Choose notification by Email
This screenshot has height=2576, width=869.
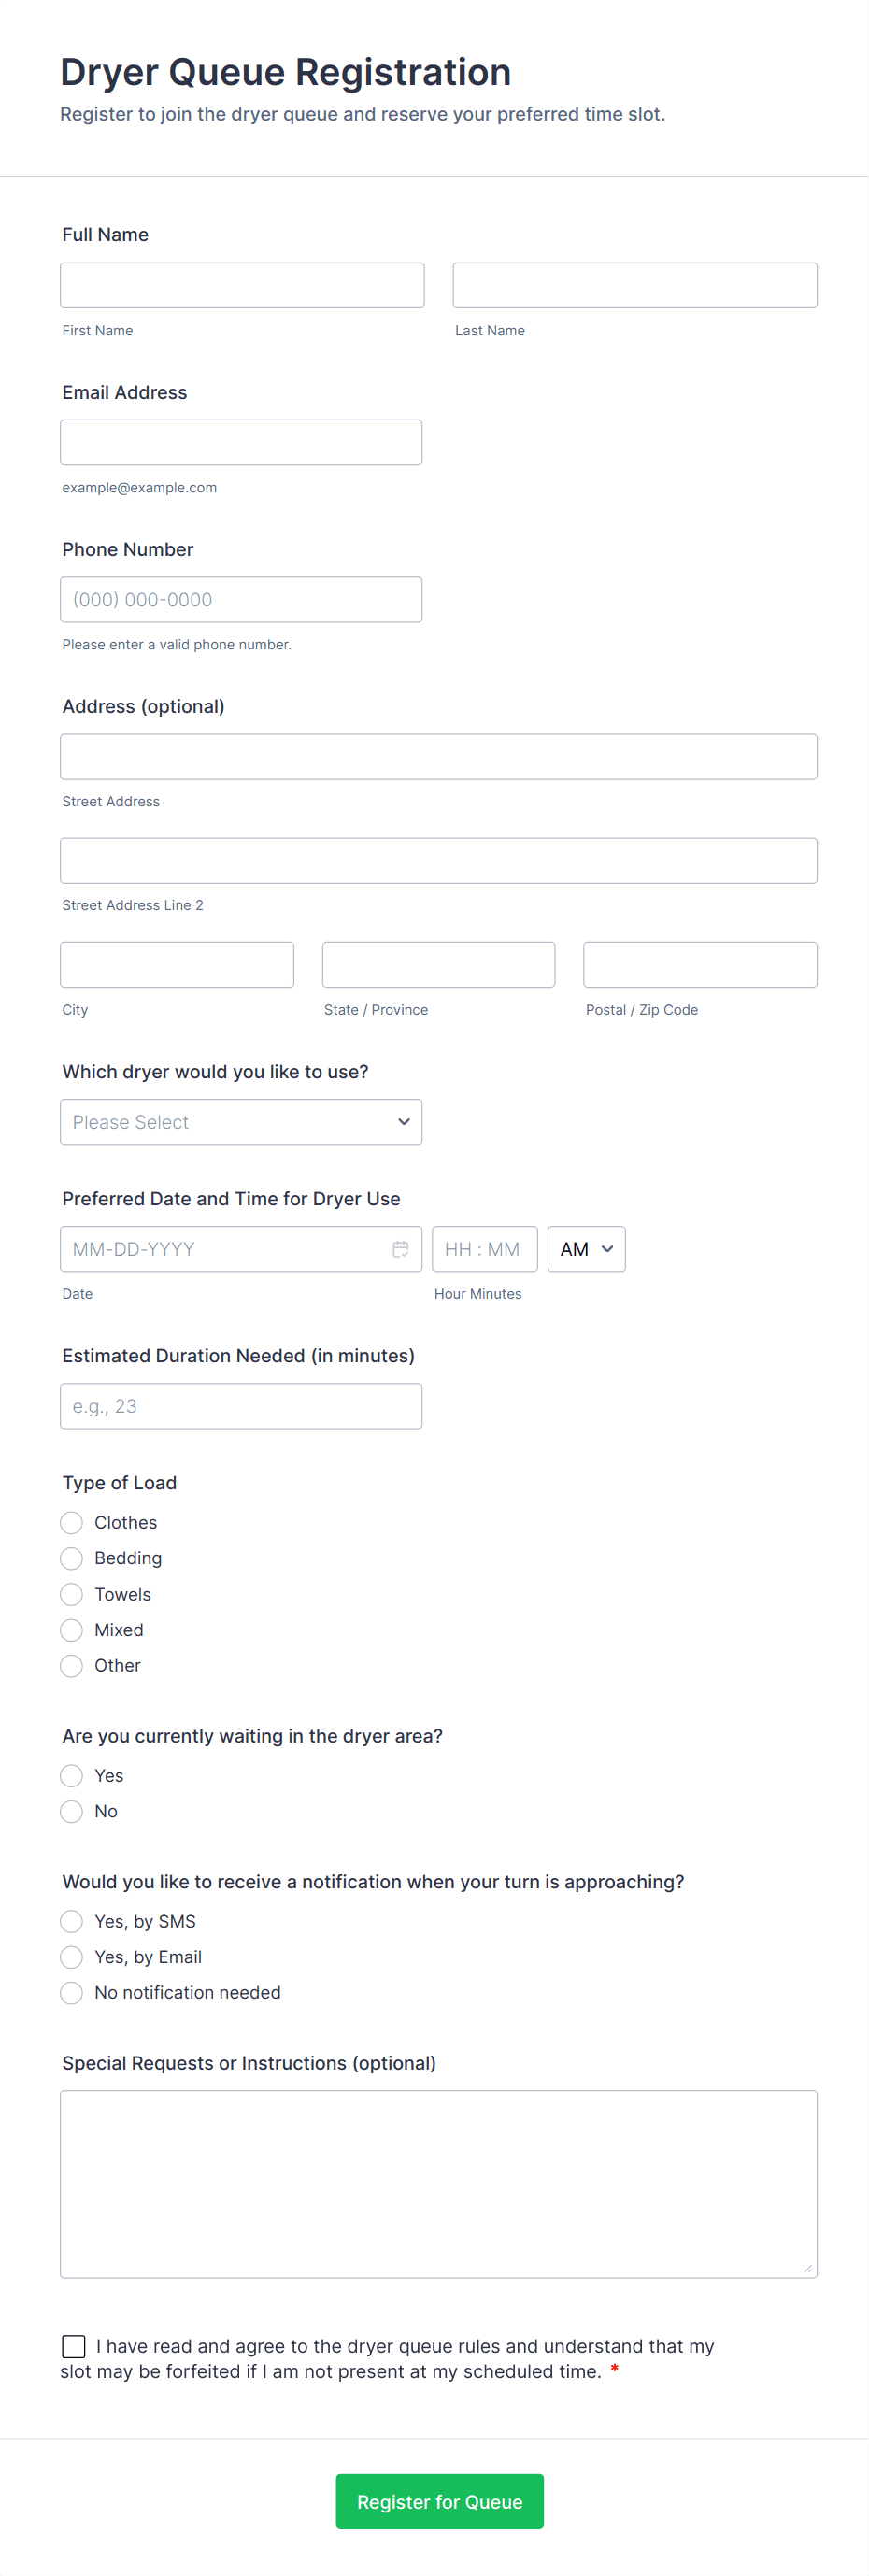click(x=72, y=1957)
